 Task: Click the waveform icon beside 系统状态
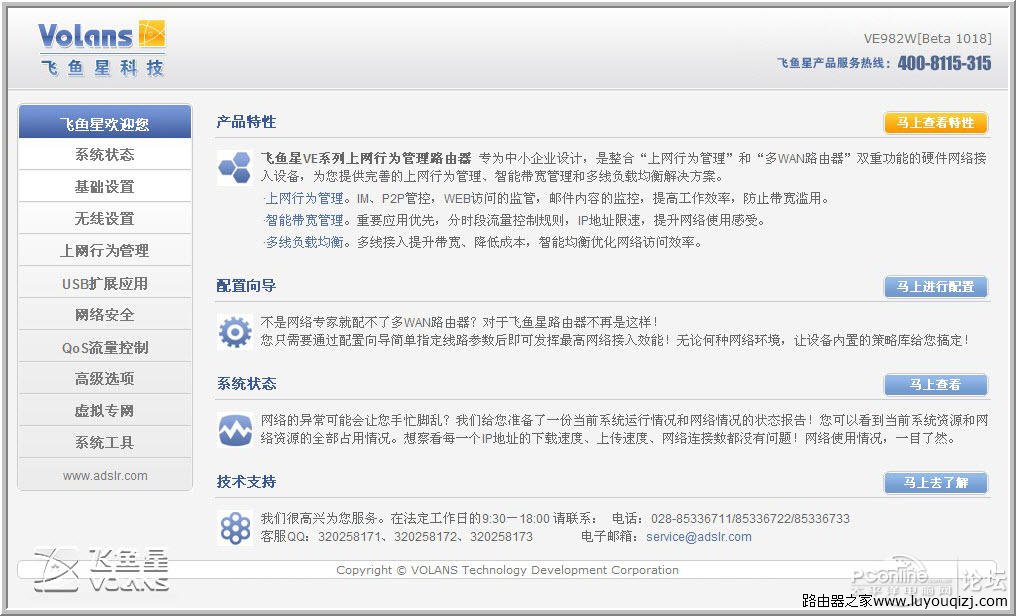[x=235, y=430]
